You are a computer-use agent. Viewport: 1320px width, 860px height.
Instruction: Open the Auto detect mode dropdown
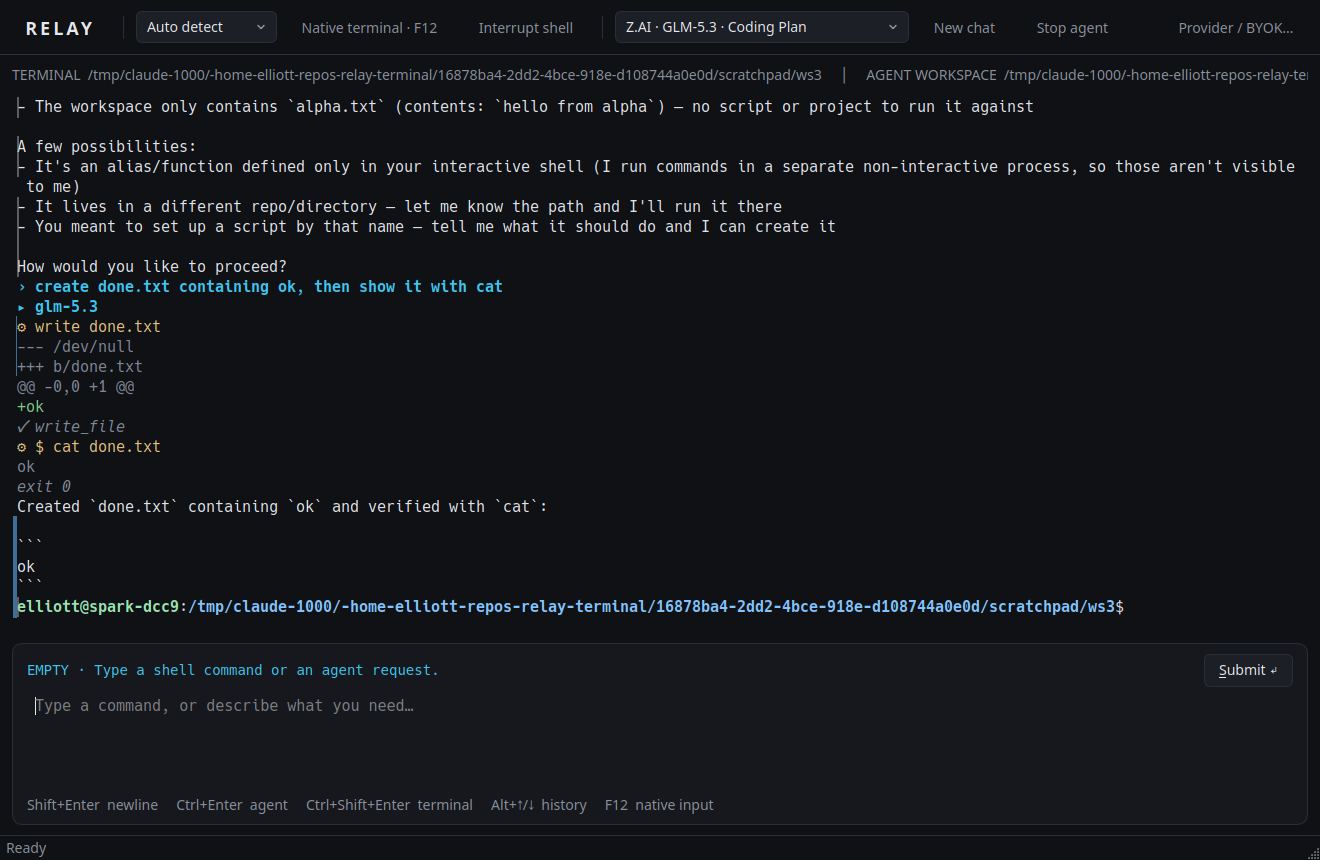coord(206,27)
